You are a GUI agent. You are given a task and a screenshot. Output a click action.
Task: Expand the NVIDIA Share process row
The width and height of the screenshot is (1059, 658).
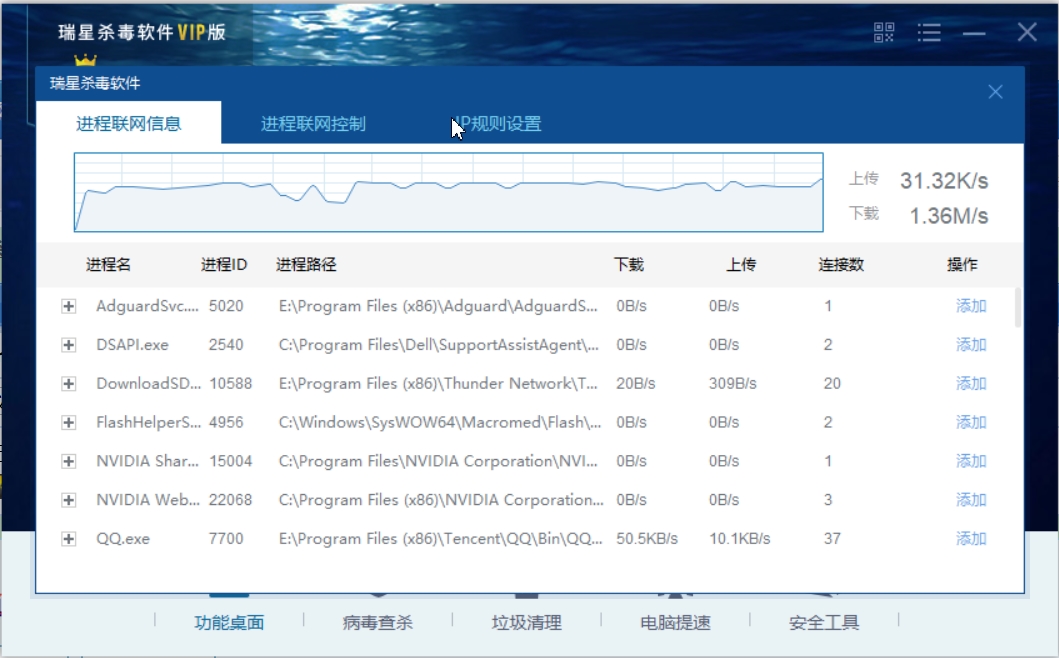[69, 462]
